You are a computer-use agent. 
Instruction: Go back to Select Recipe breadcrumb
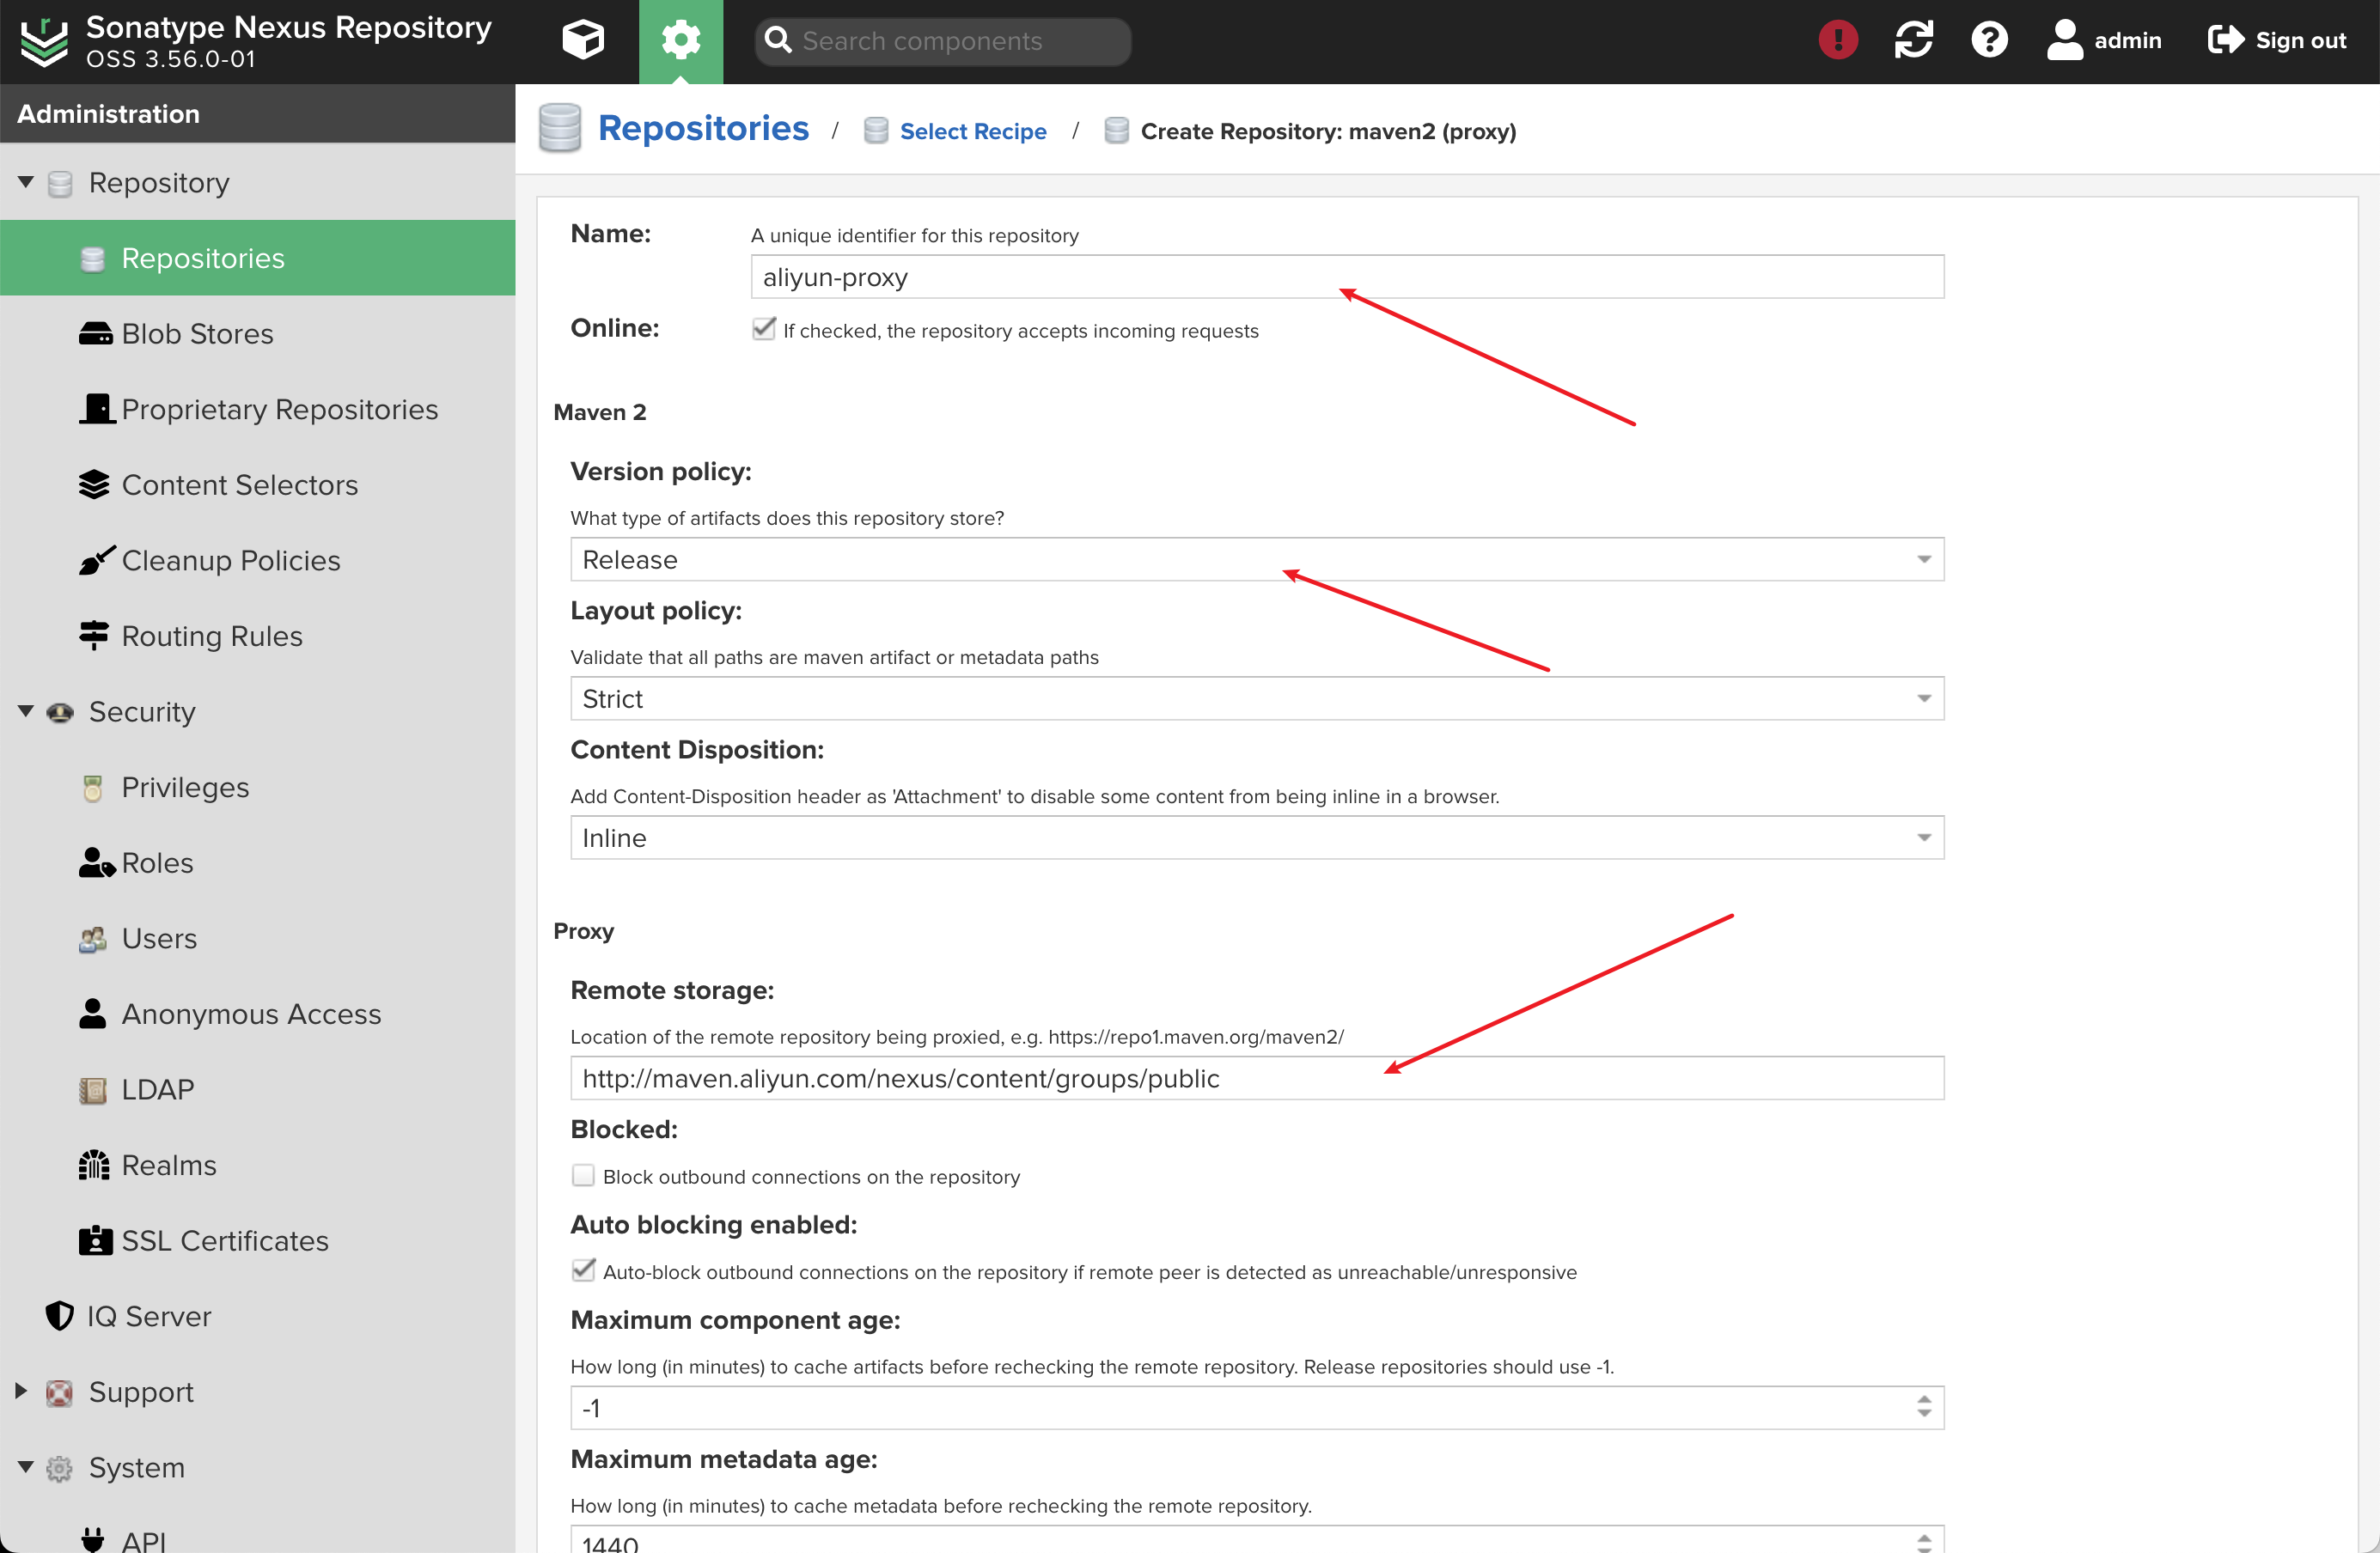click(x=973, y=131)
